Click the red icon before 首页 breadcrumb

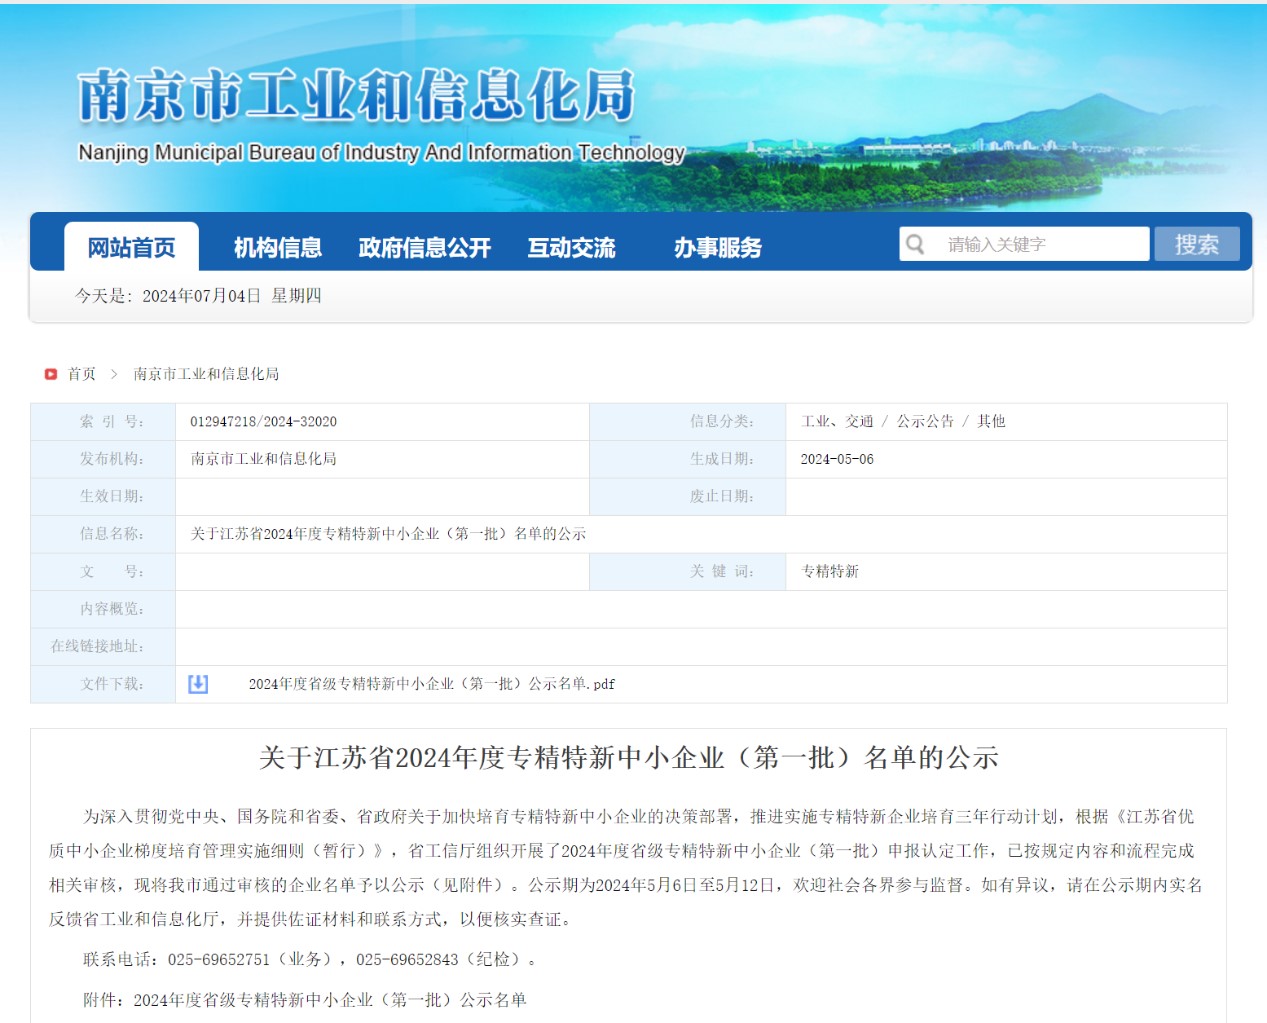coord(51,374)
